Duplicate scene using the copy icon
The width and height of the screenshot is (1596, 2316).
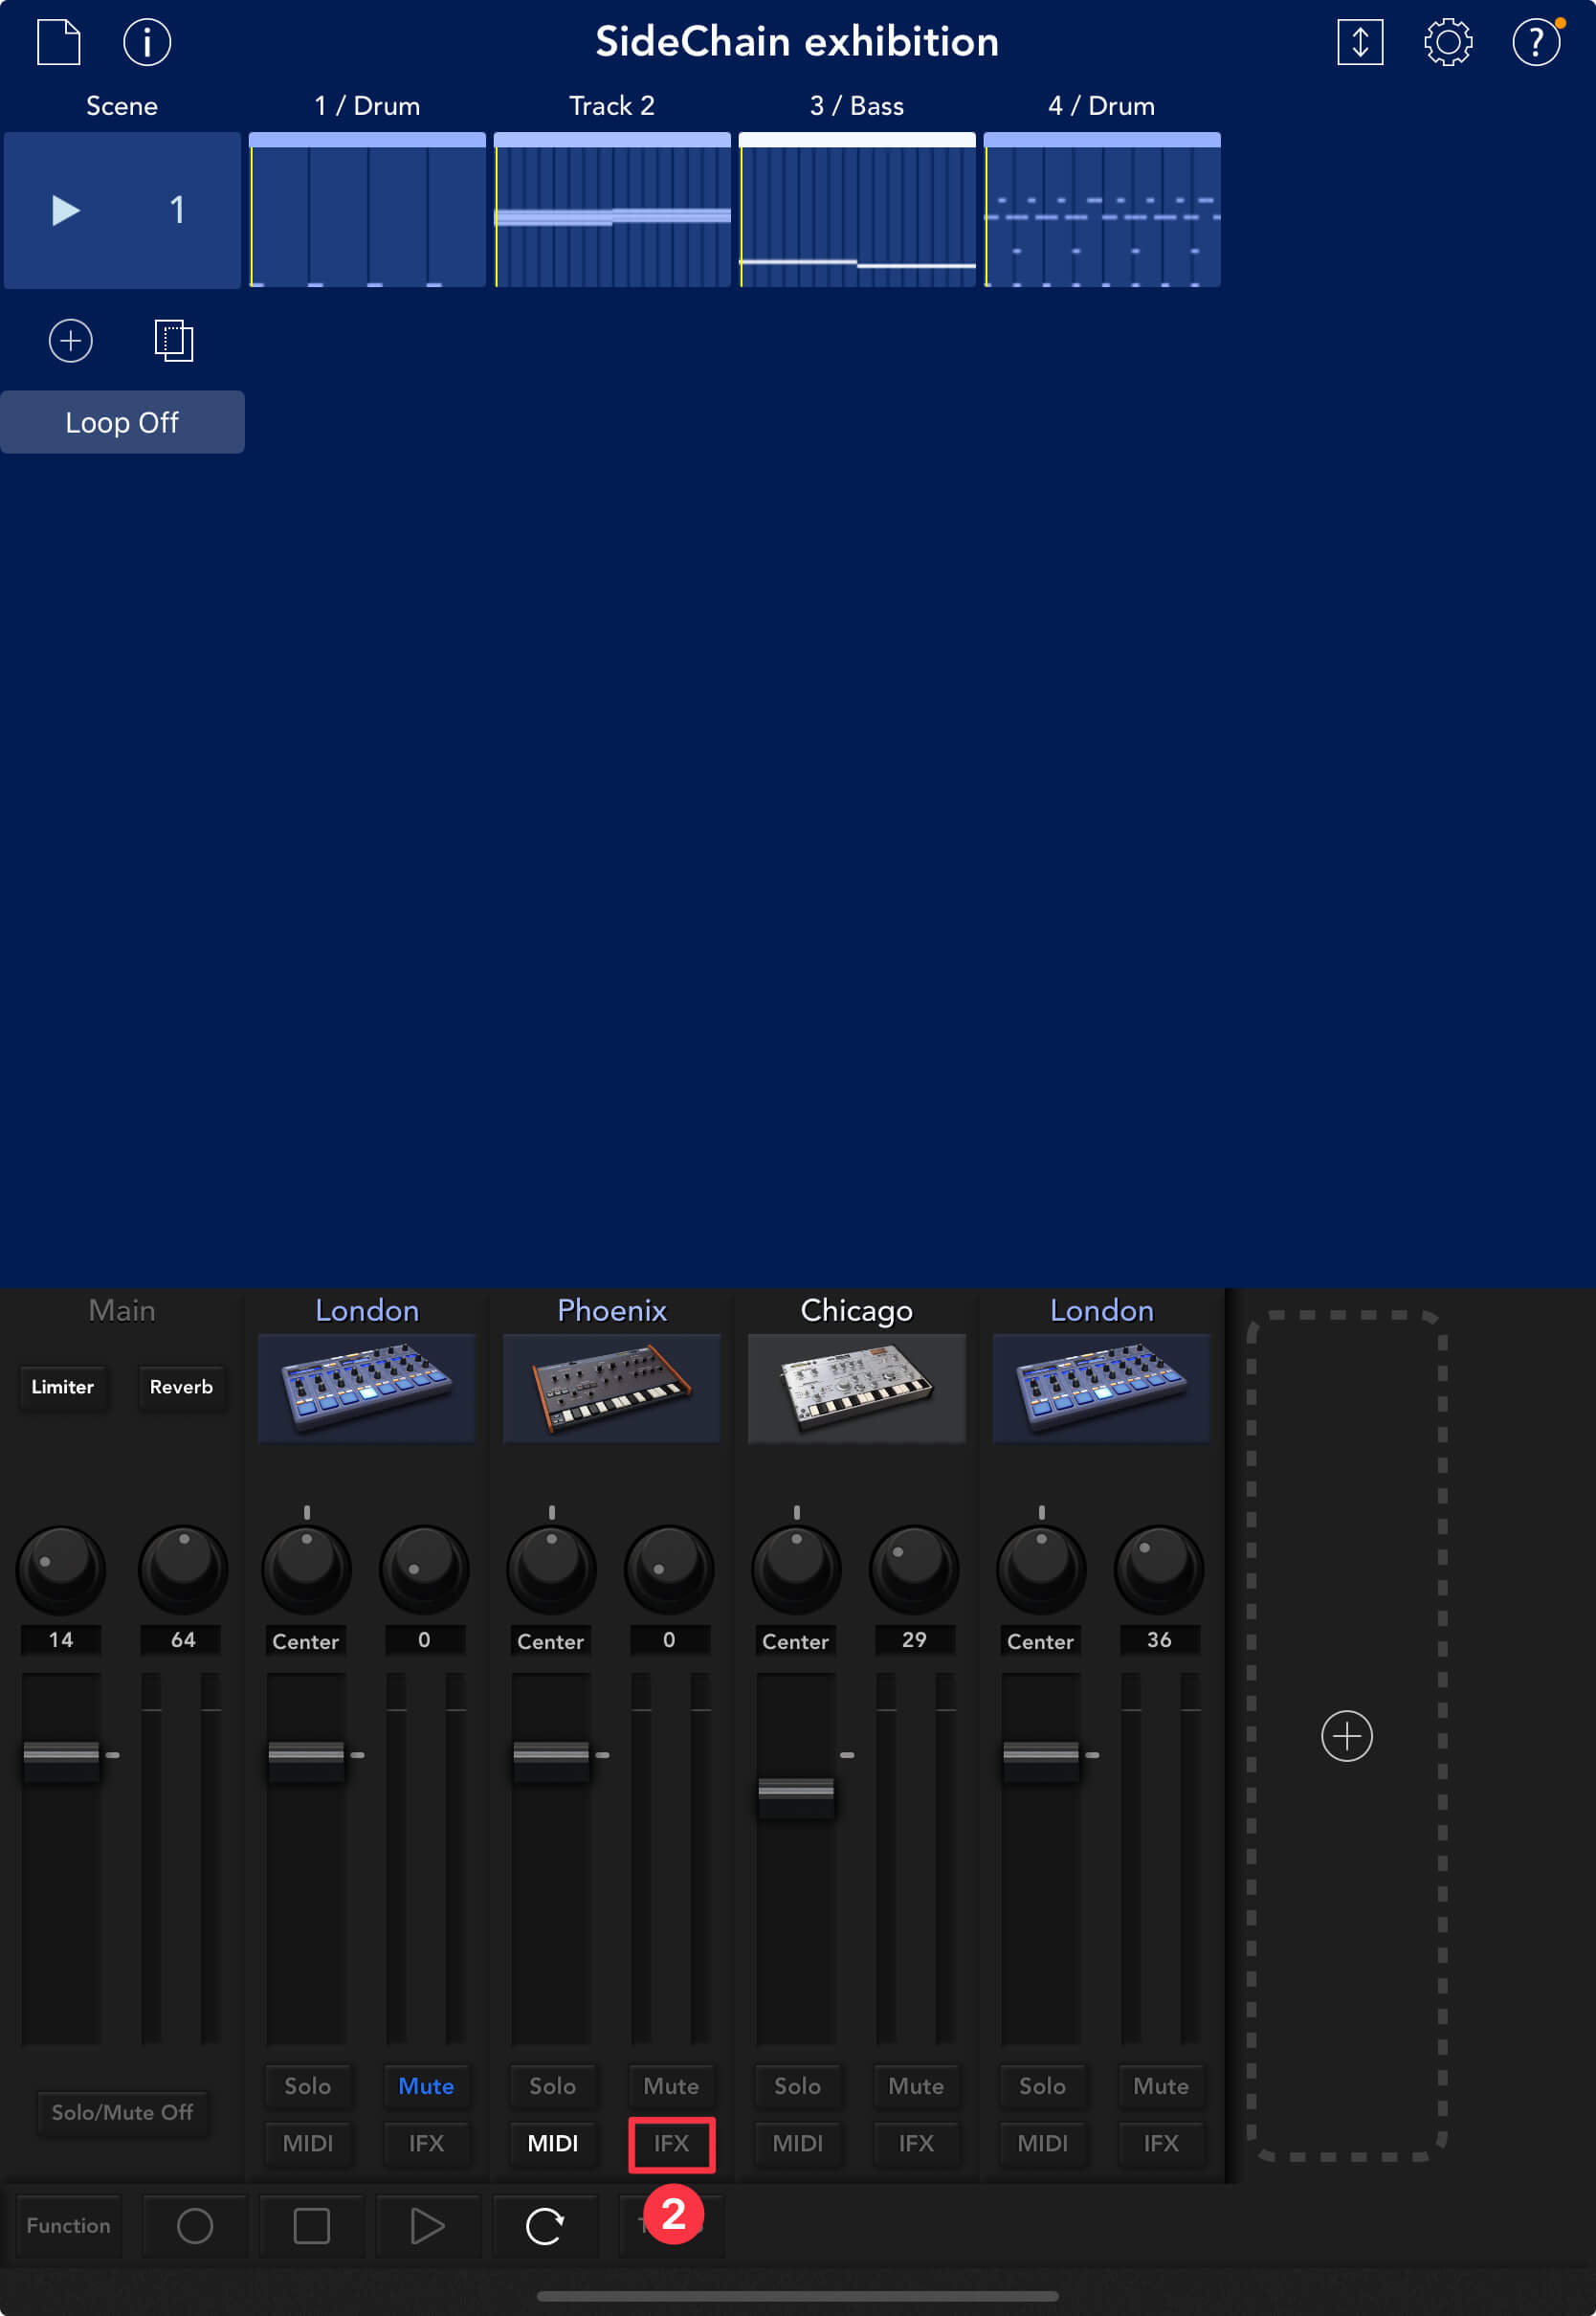(174, 341)
